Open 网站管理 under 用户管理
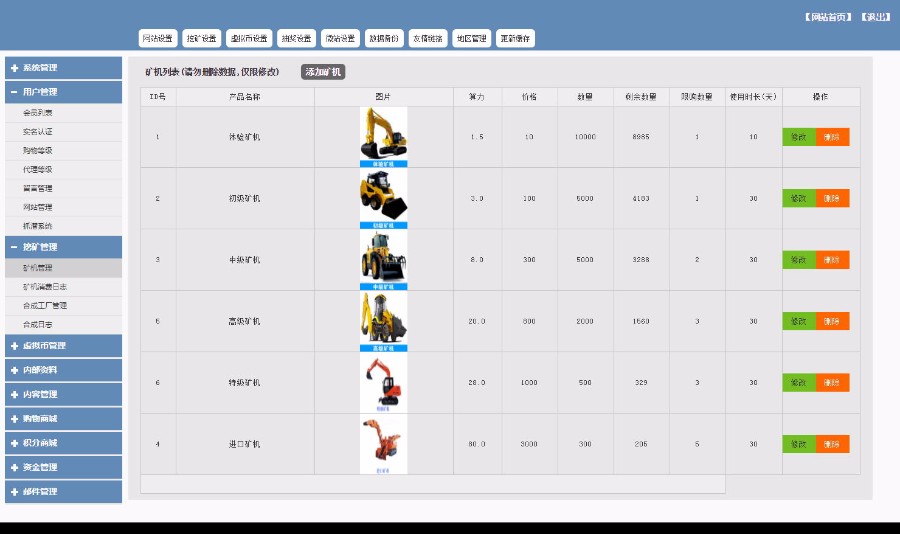Viewport: 900px width, 534px height. 64,207
